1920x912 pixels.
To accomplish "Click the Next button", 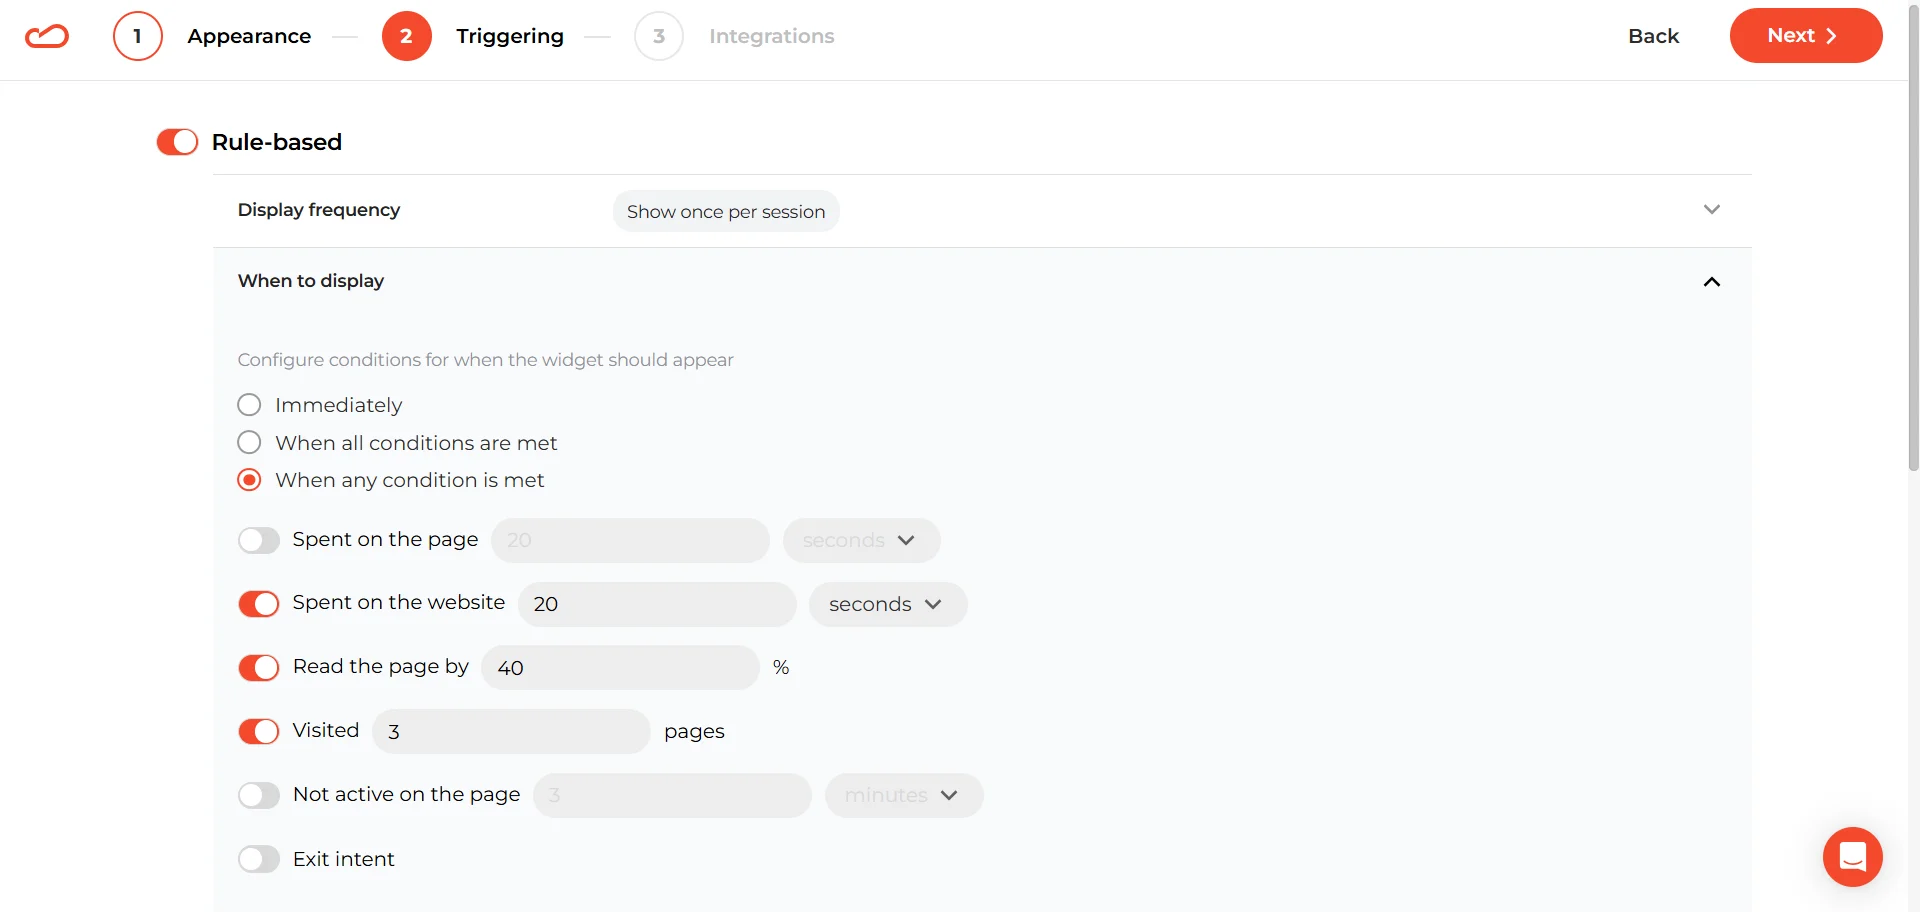I will pos(1804,35).
